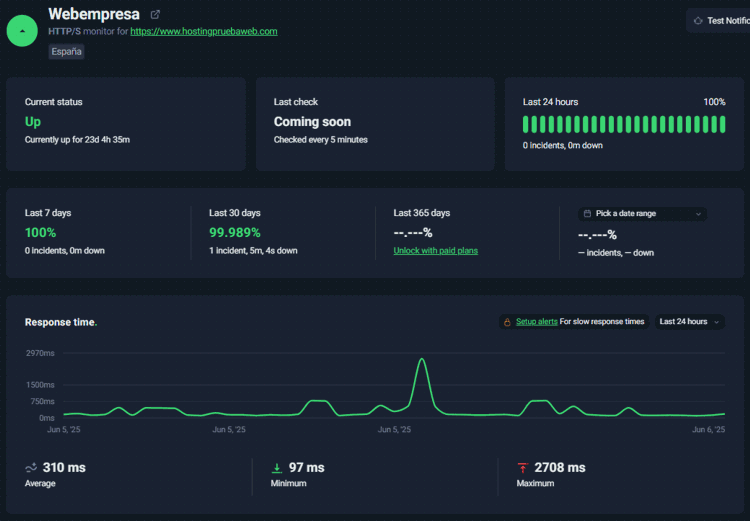
Task: Click the 97 ms minimum value
Action: [307, 467]
